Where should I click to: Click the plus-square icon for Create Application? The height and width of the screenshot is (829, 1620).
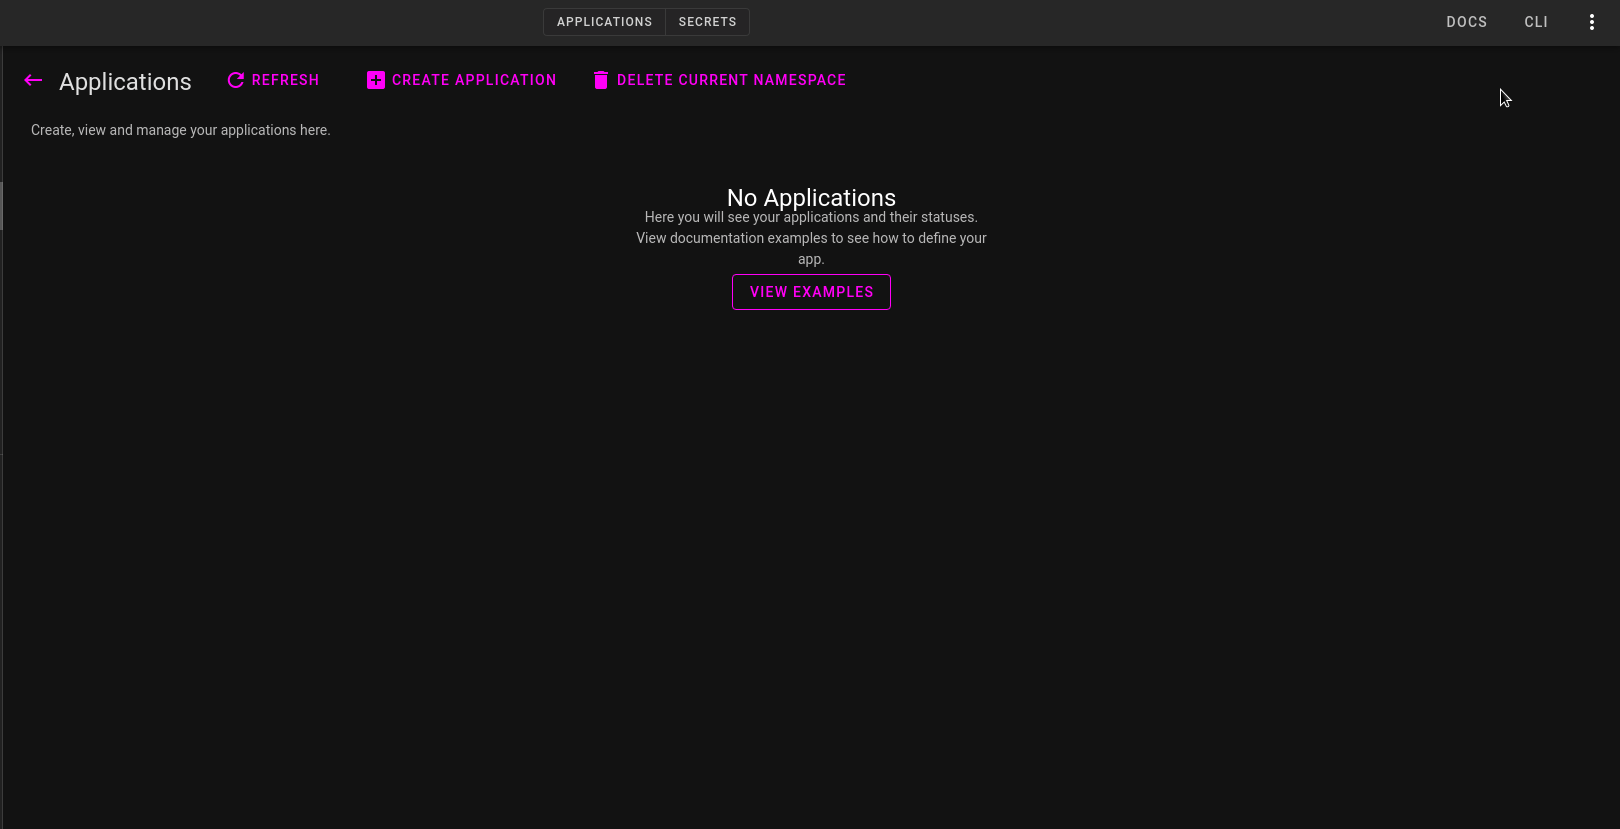click(376, 80)
